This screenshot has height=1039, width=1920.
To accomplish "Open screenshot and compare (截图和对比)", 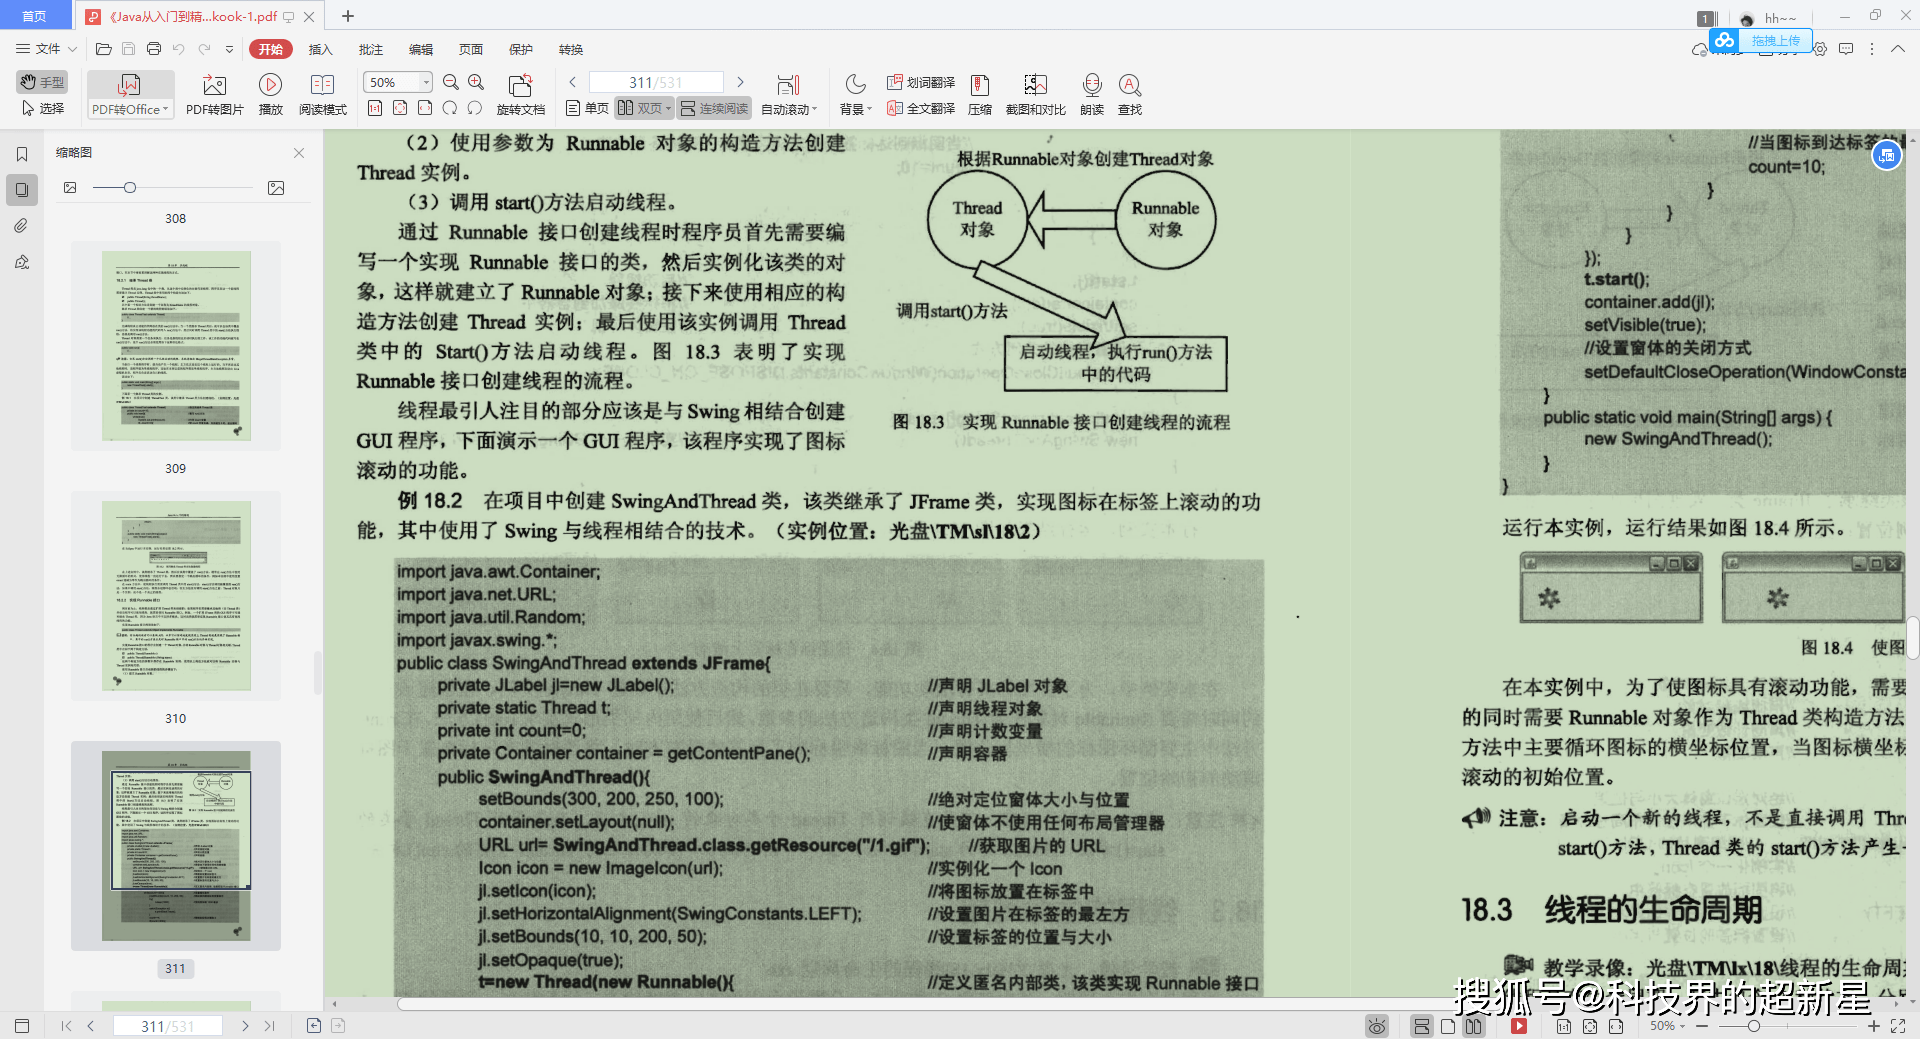I will [1035, 94].
